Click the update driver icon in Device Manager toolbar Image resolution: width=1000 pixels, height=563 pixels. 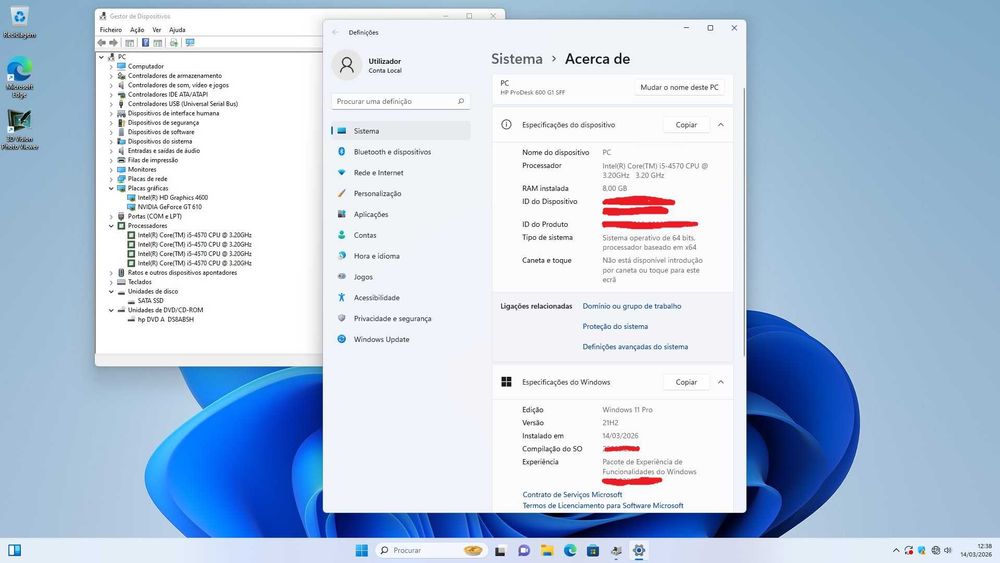pyautogui.click(x=173, y=43)
